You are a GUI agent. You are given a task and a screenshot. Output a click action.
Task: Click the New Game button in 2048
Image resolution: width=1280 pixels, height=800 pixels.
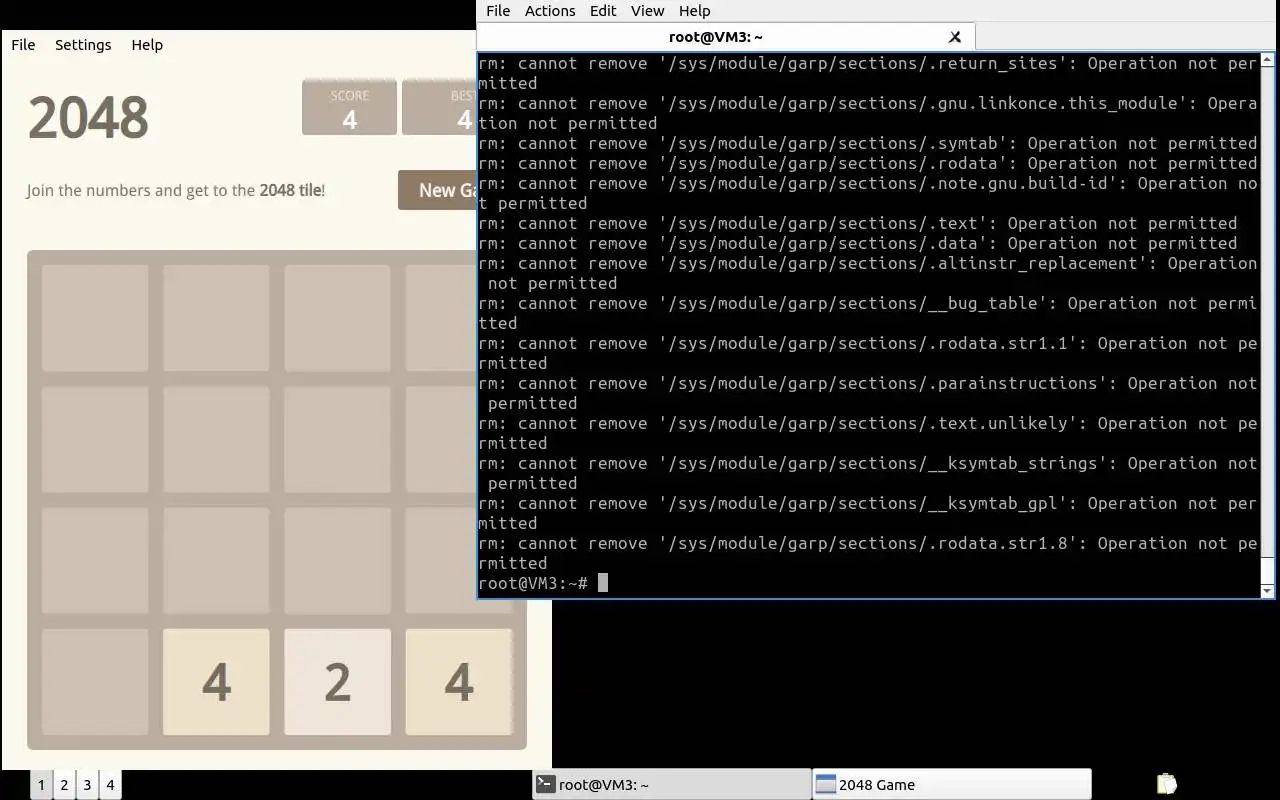click(438, 190)
